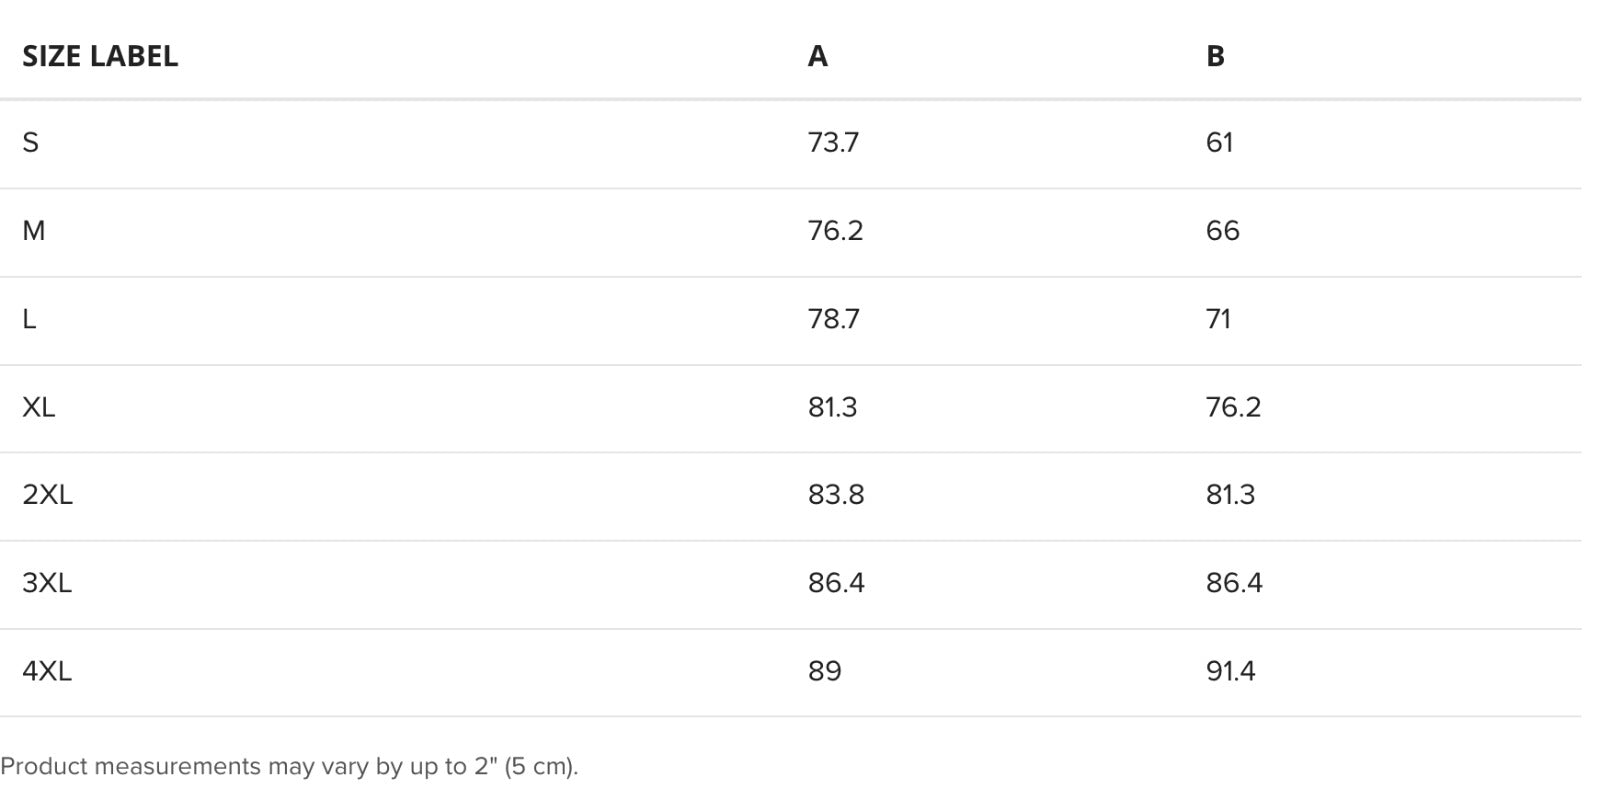Select the 3XL size row label

coord(47,583)
